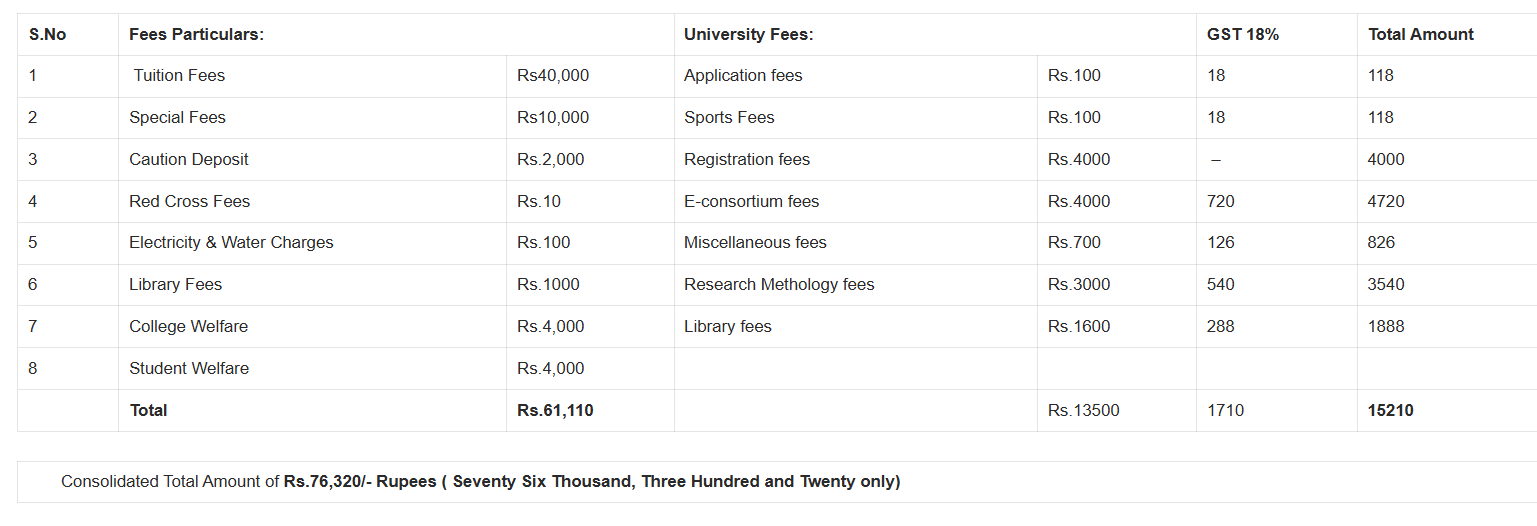Select the Red Cross Fees cell

pos(189,202)
